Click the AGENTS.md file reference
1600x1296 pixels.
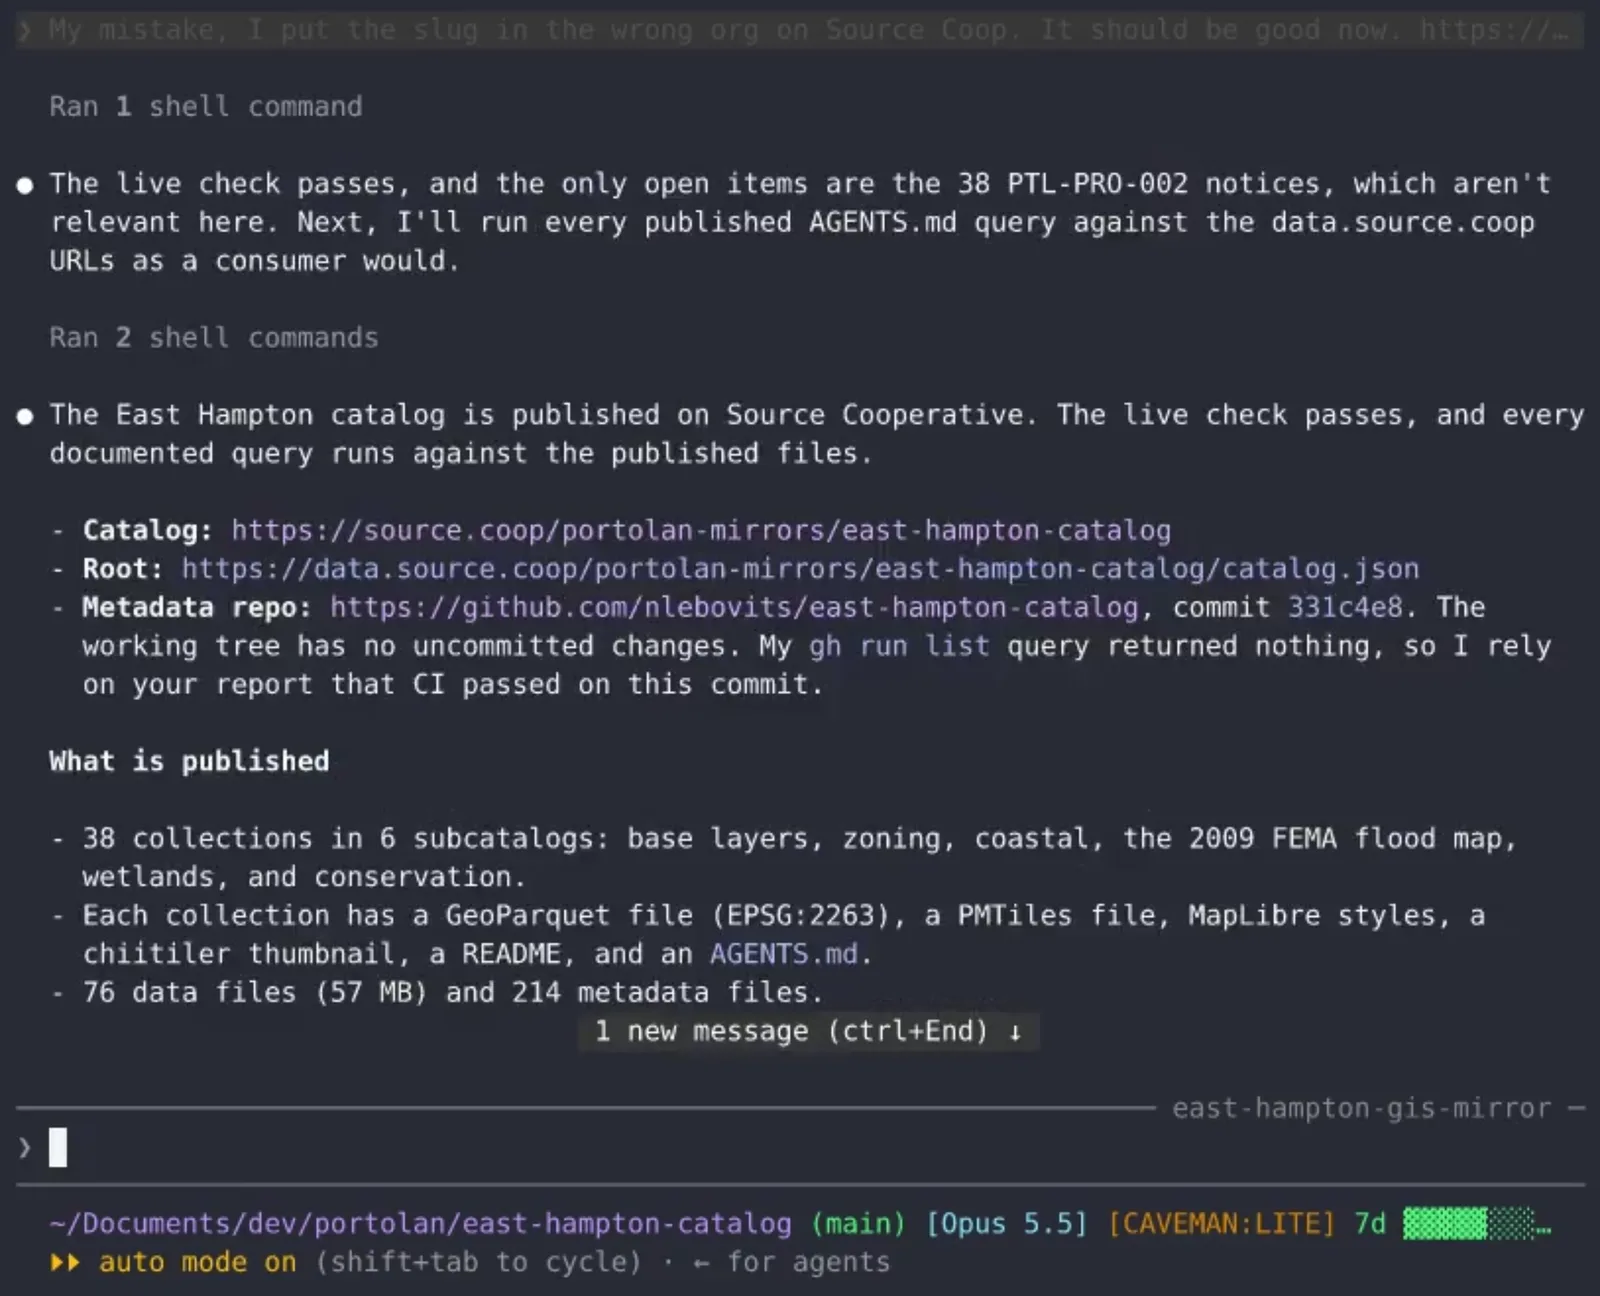coord(784,954)
